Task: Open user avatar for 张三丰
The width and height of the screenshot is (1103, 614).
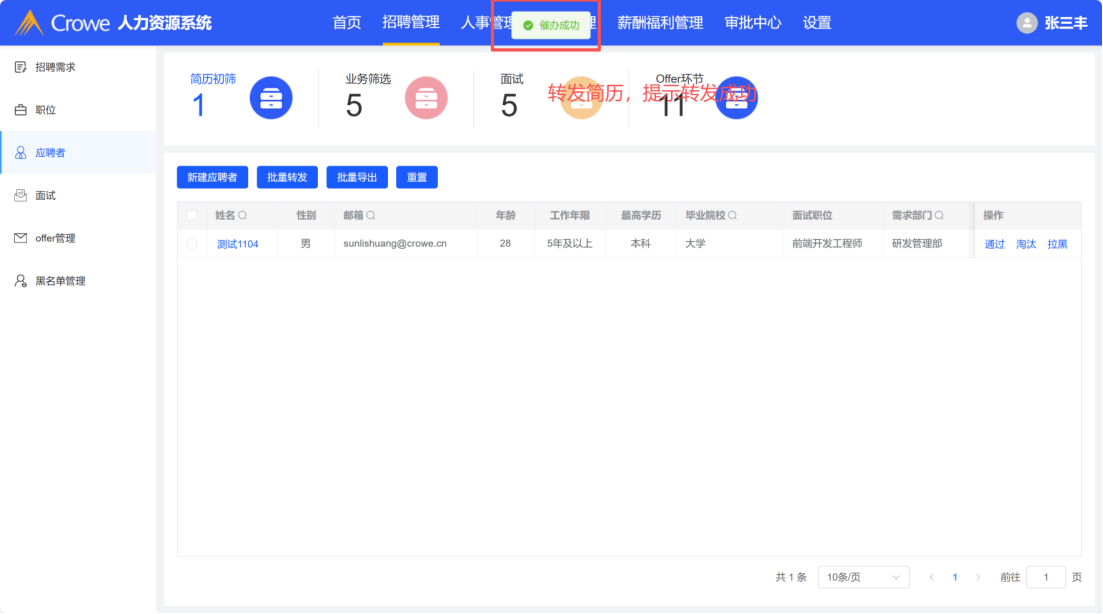Action: 1027,23
